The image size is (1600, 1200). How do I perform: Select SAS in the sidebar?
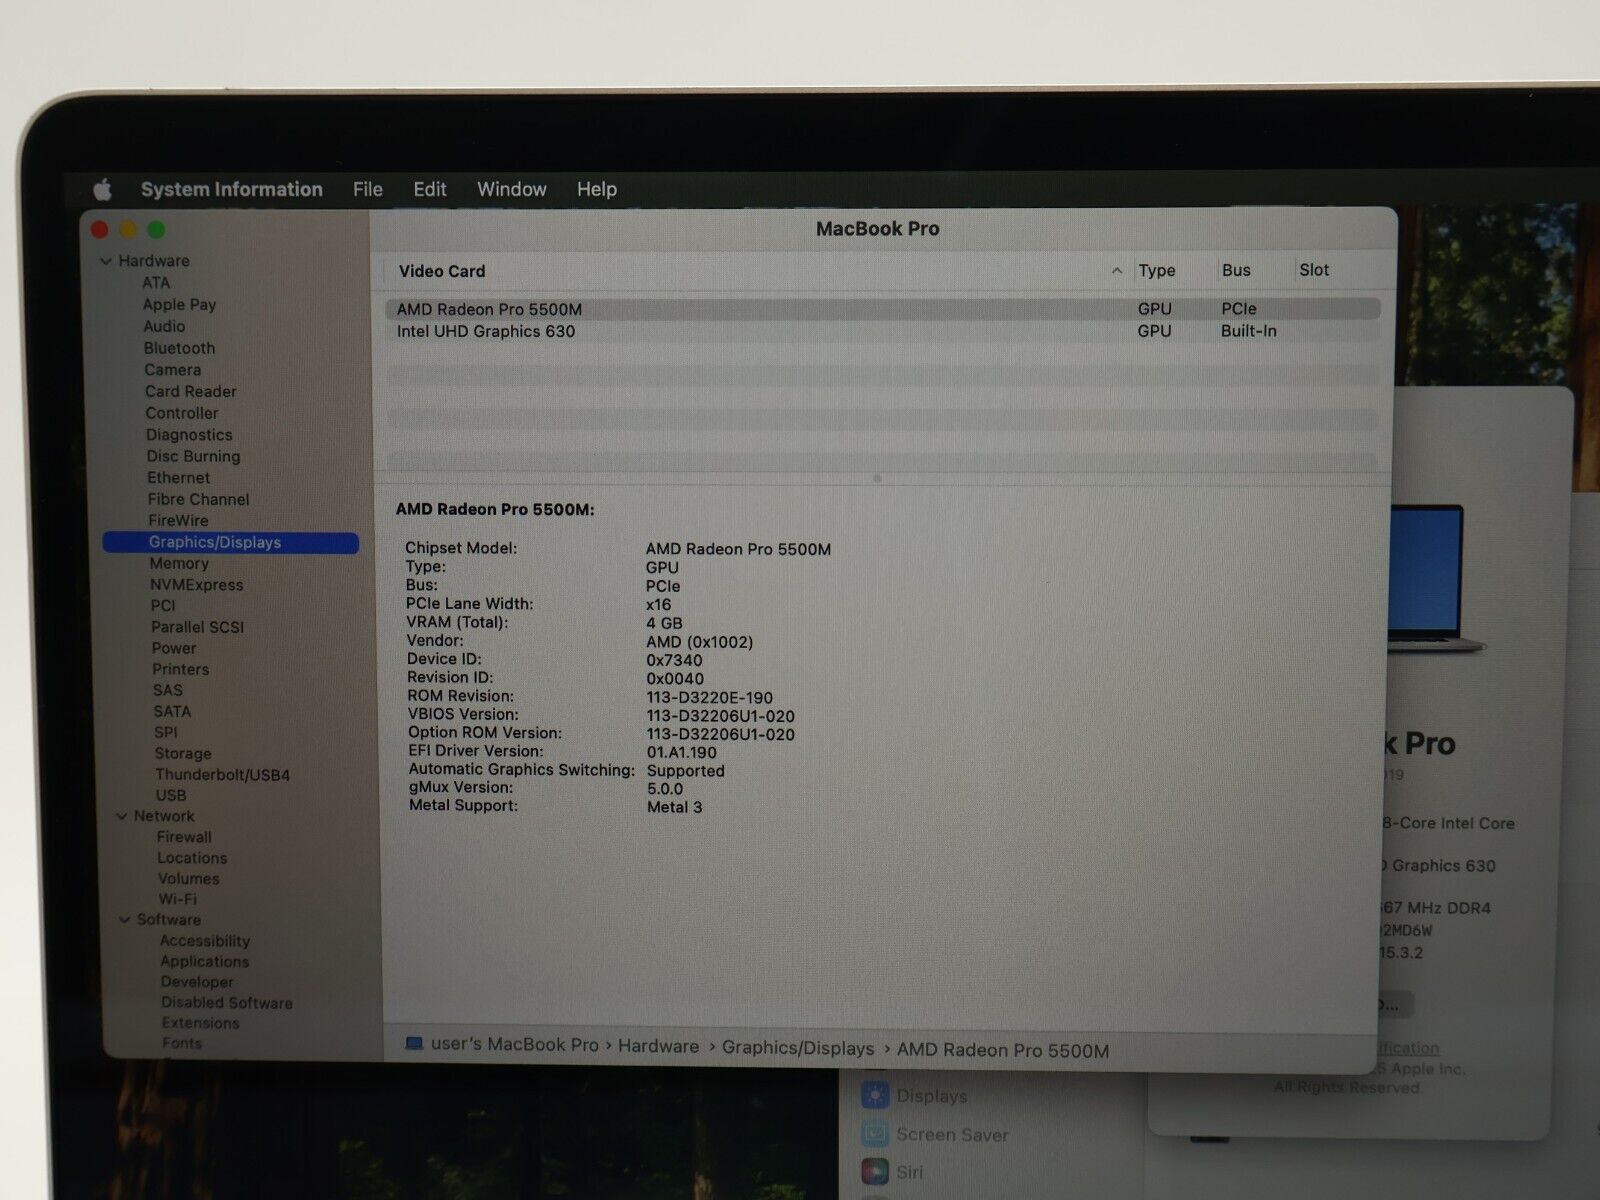coord(167,690)
